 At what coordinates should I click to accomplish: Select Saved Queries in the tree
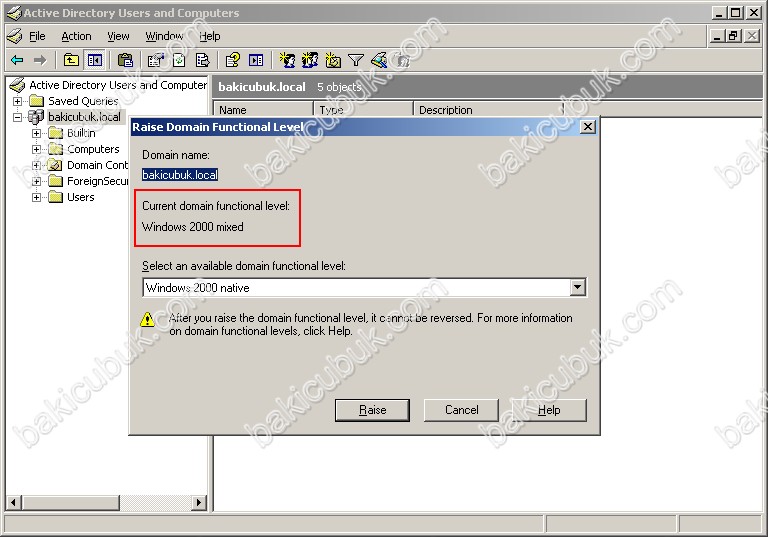tap(83, 101)
